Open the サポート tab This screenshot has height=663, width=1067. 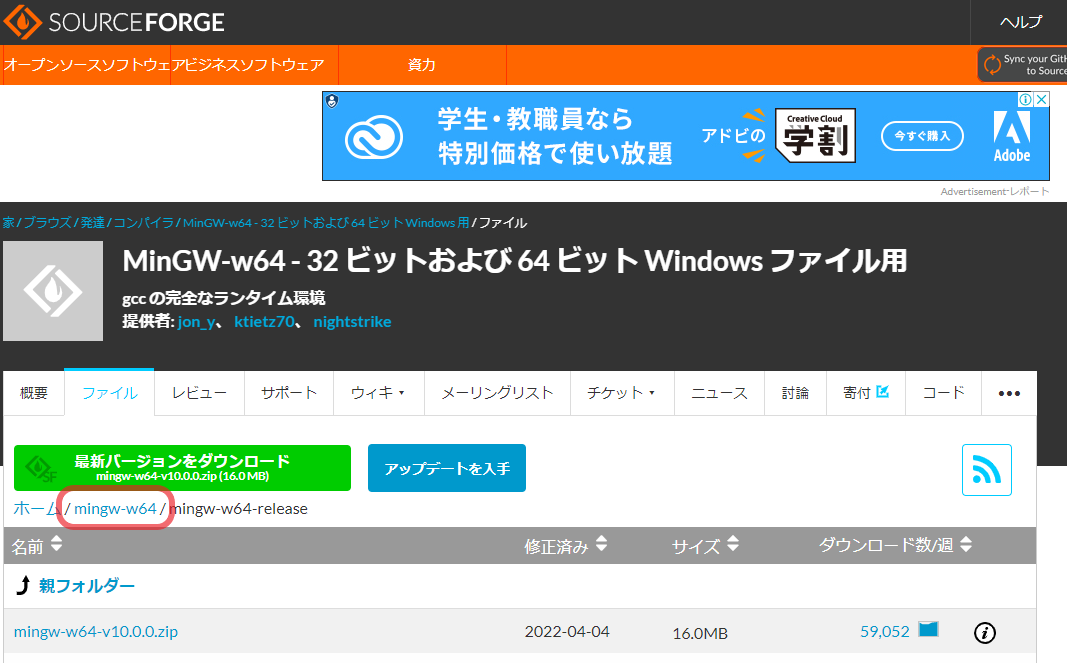289,393
